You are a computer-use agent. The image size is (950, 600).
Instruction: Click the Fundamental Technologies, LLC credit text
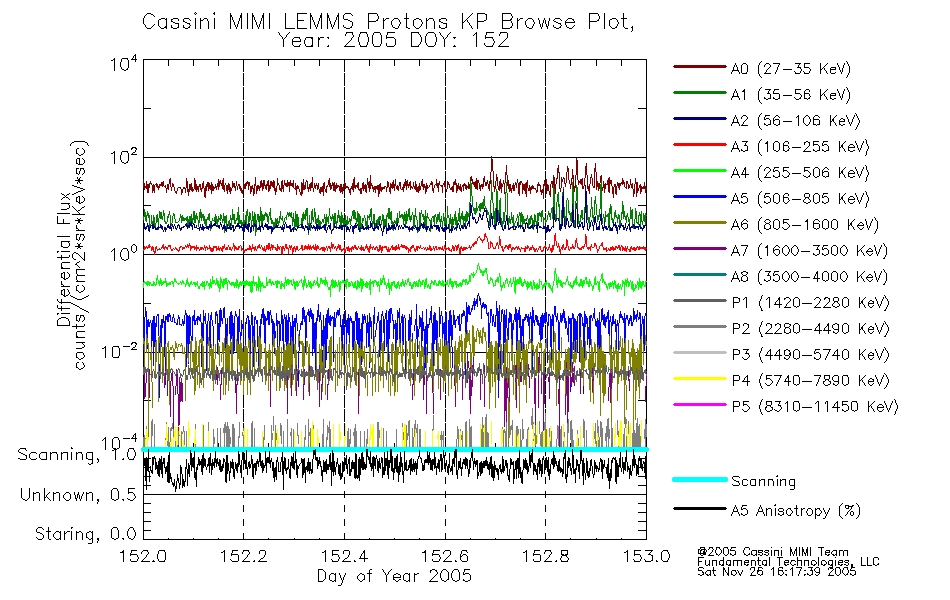[x=788, y=562]
